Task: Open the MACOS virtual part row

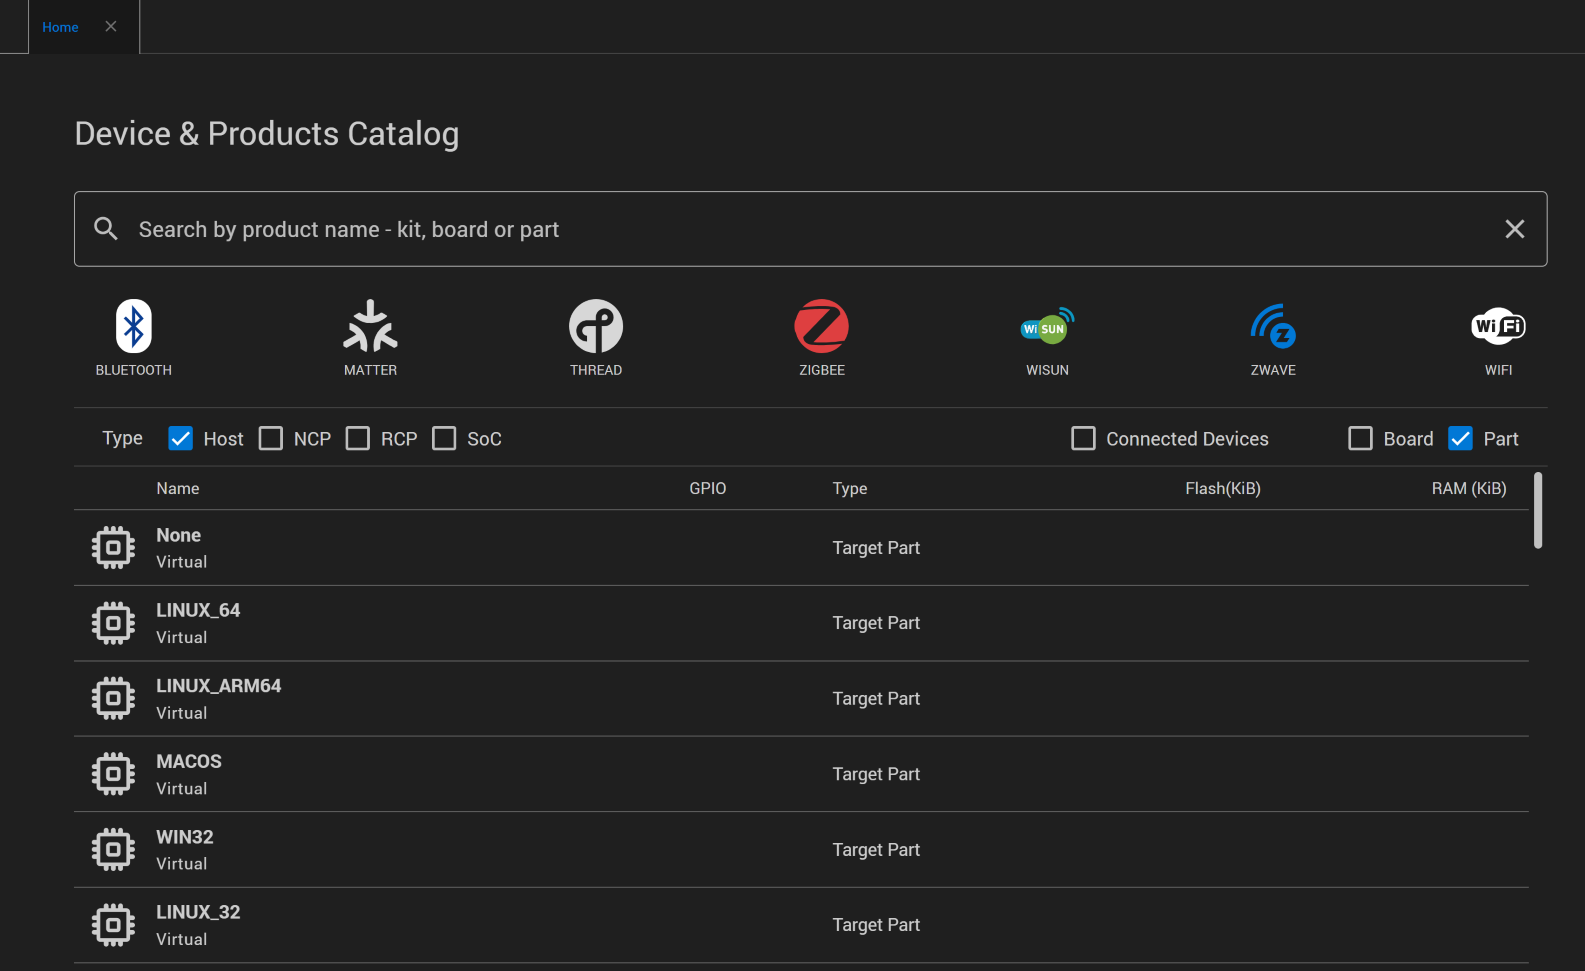Action: 801,774
